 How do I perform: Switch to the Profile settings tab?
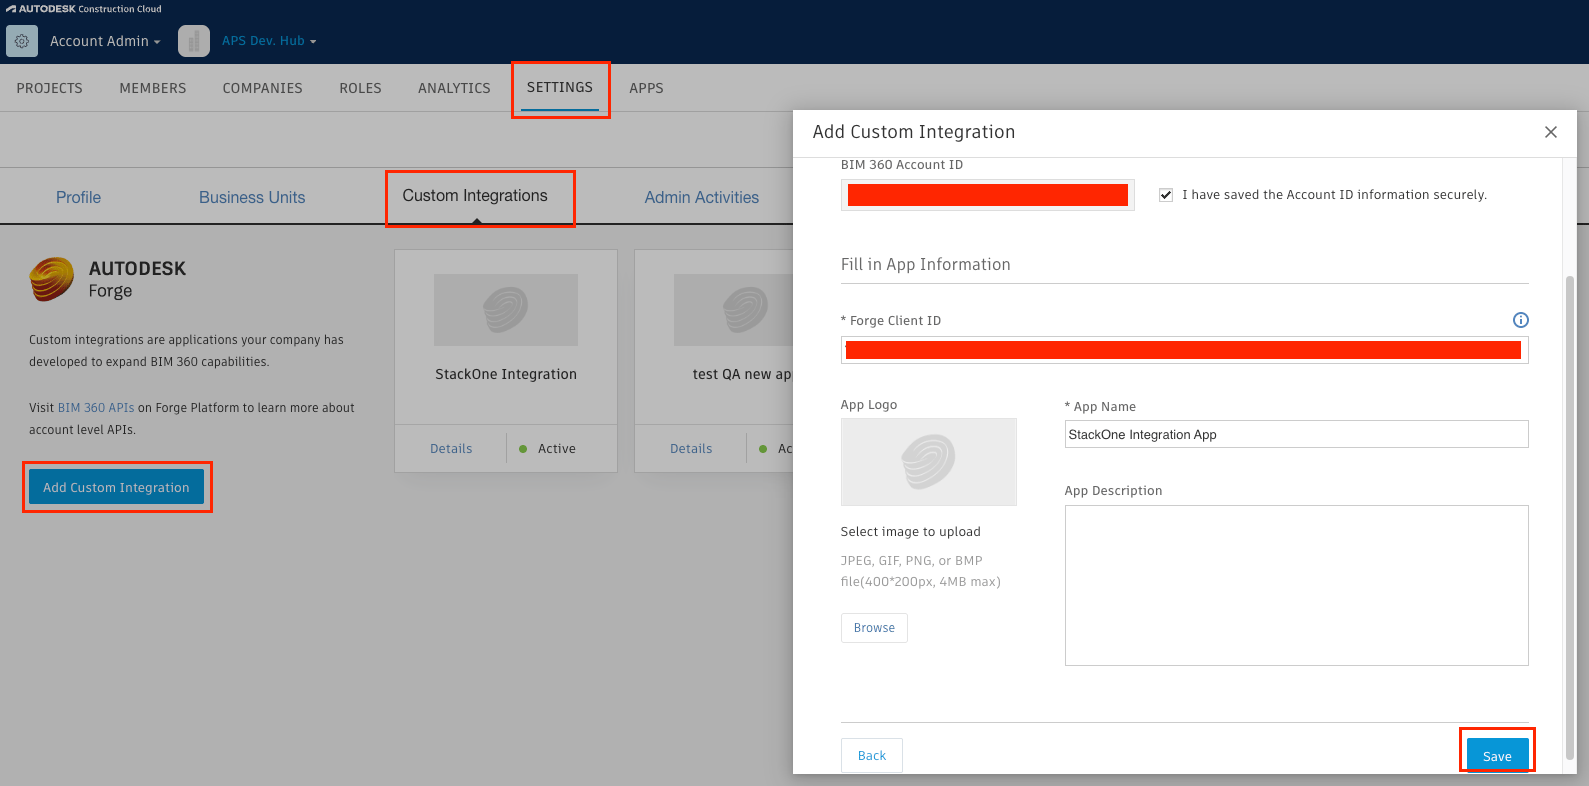tap(78, 197)
